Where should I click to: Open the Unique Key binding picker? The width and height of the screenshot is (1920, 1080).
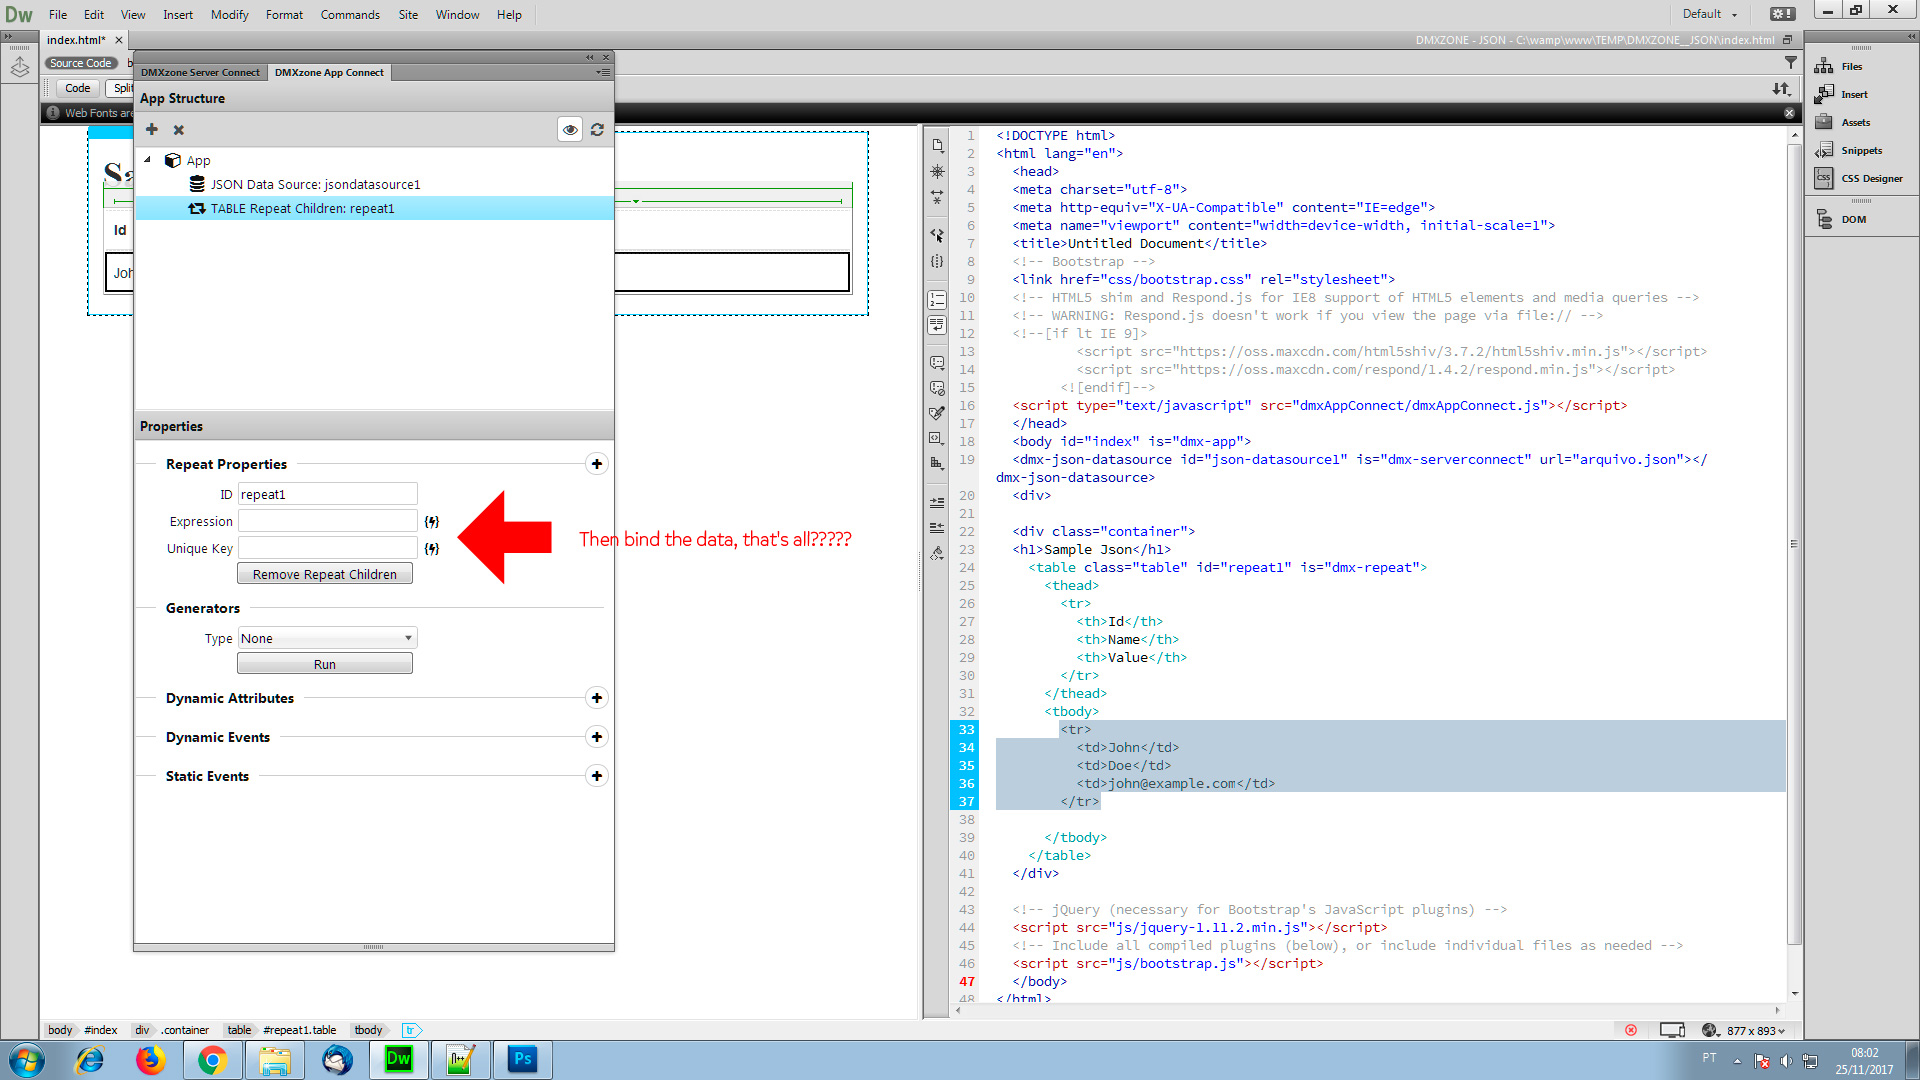click(x=432, y=549)
